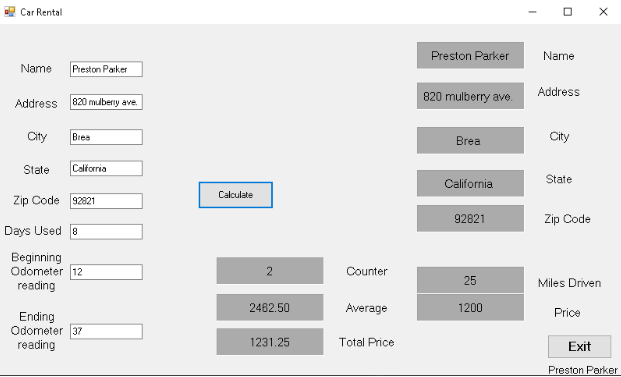This screenshot has width=621, height=377.
Task: Click into the City text box
Action: (106, 137)
